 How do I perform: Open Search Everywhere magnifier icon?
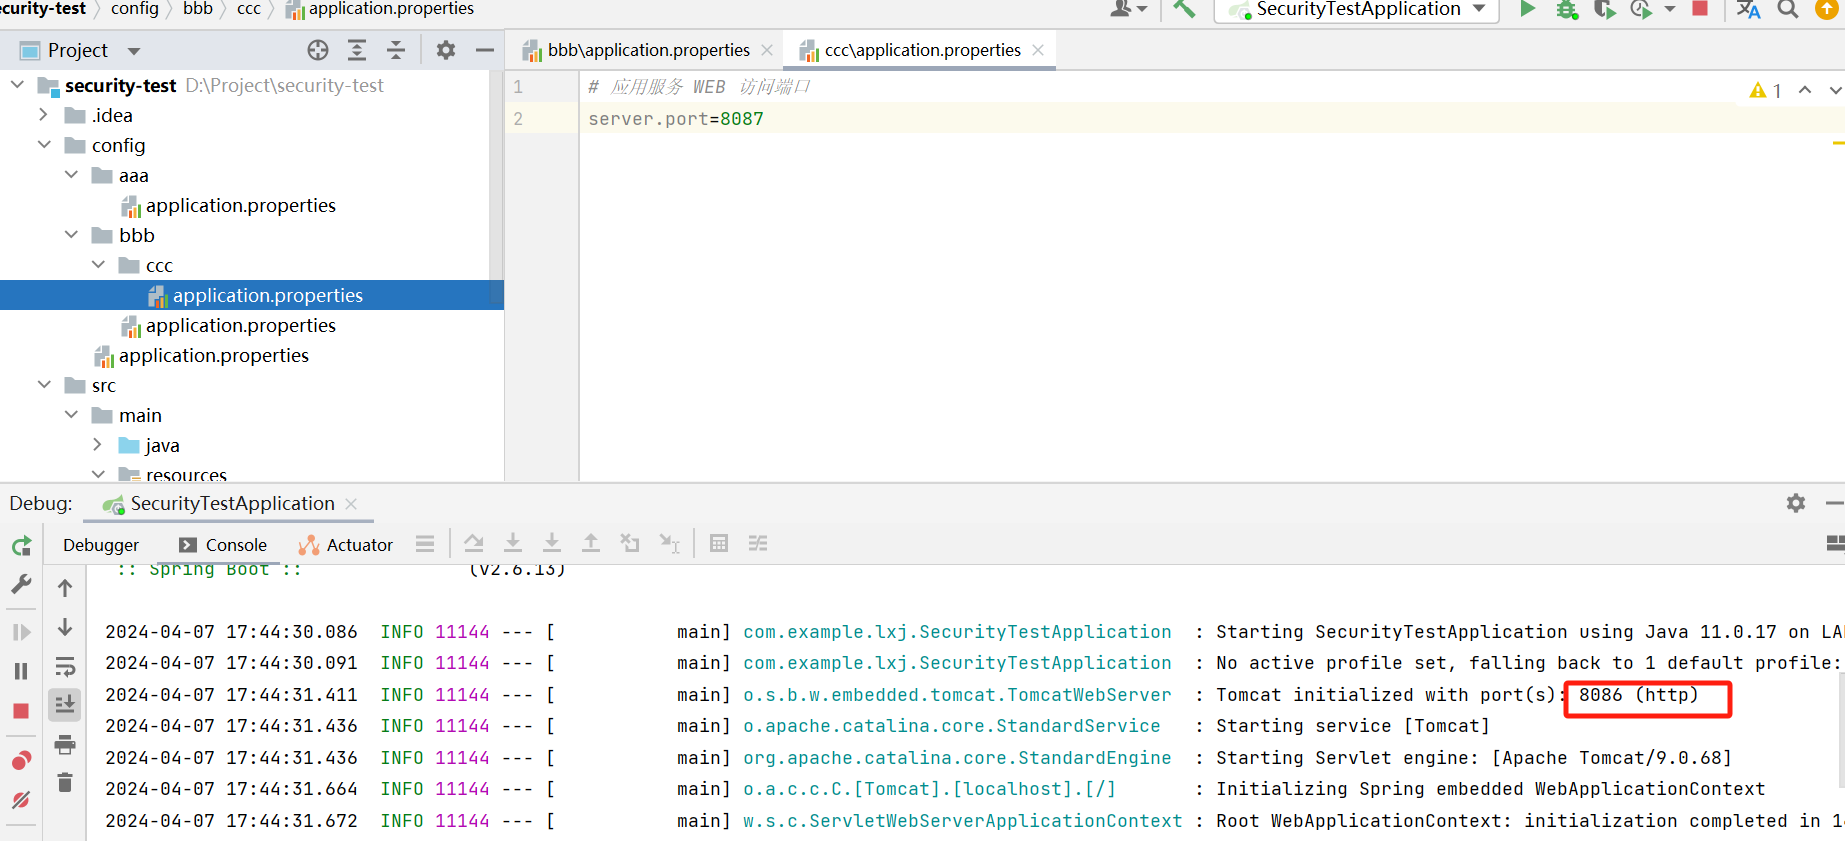coord(1787,9)
